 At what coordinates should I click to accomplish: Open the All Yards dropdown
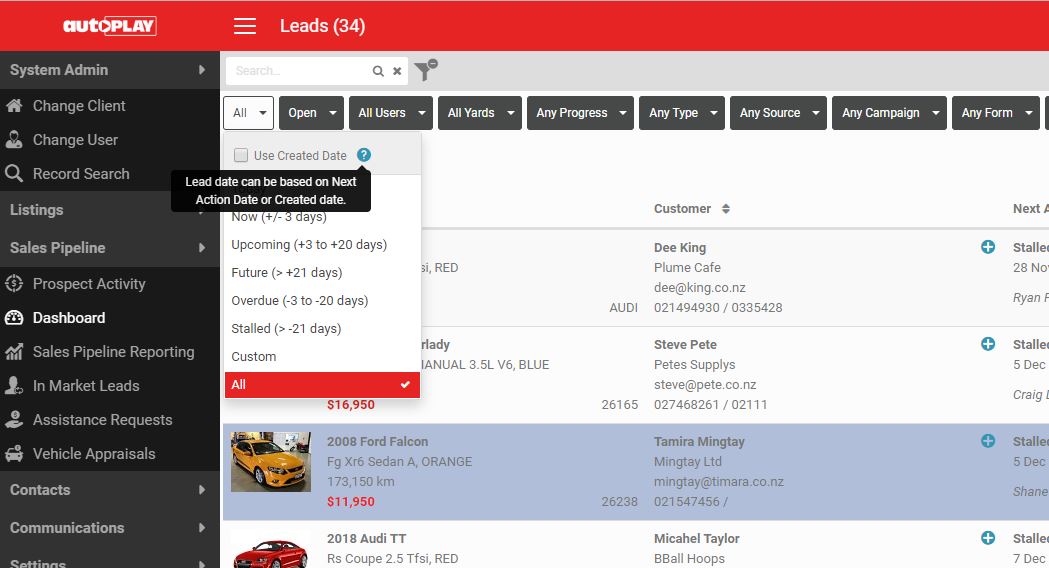[x=480, y=113]
